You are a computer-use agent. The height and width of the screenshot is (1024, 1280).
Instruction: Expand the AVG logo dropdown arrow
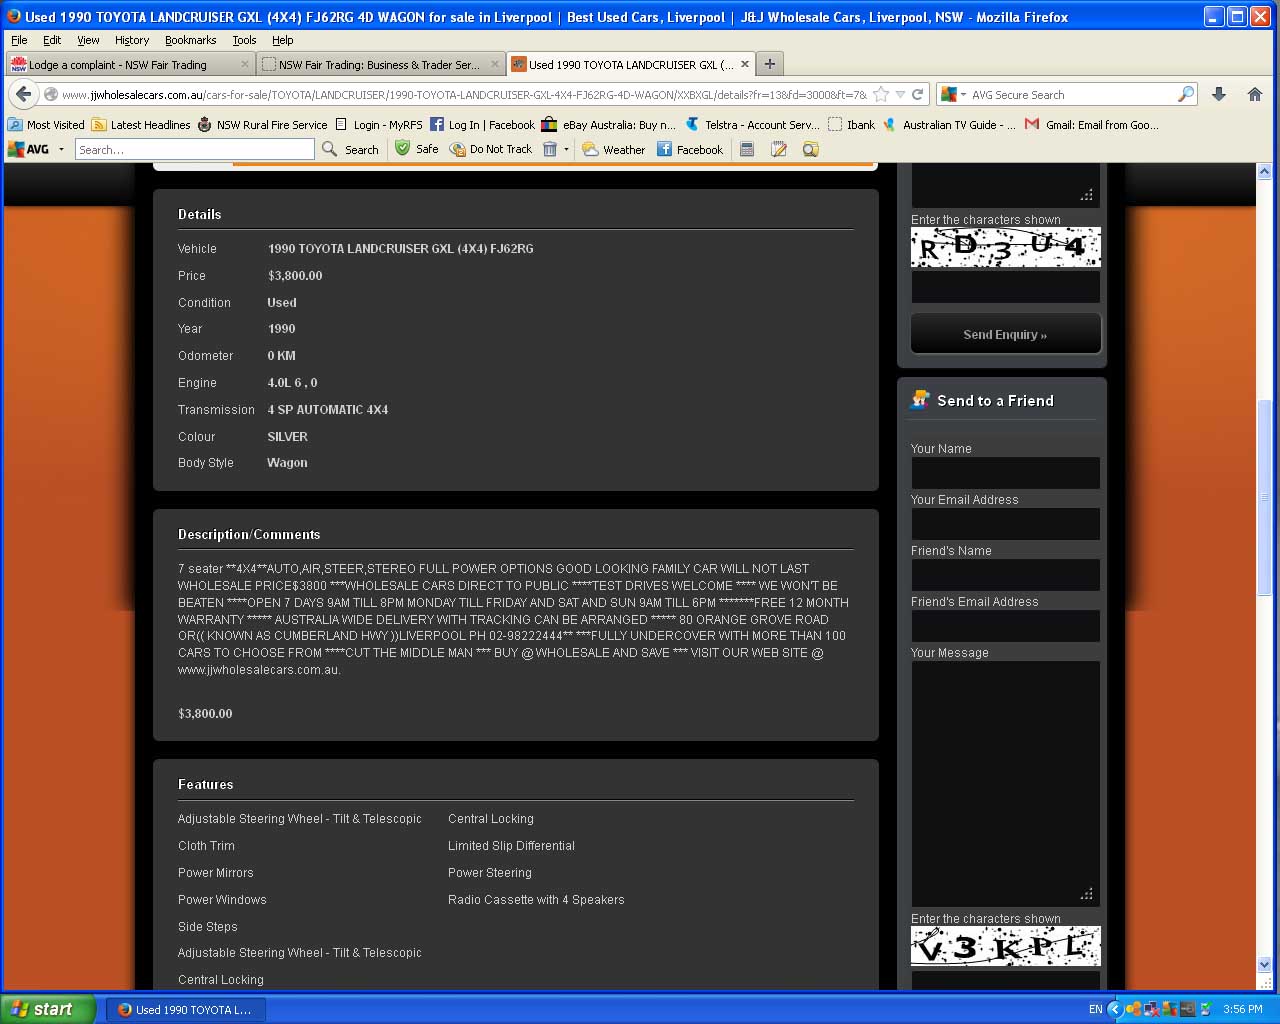tap(61, 149)
